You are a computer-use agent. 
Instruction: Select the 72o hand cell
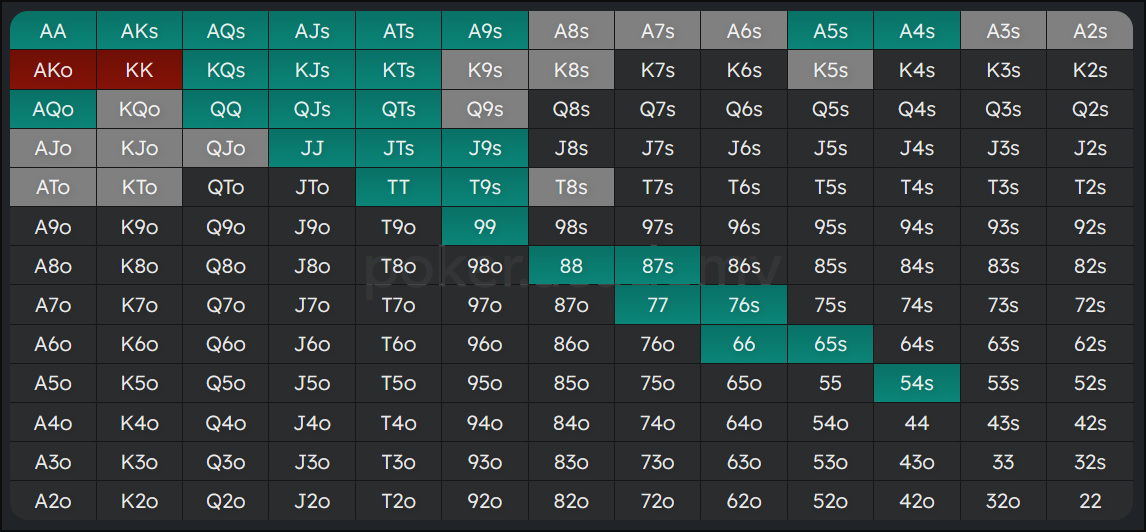click(x=657, y=501)
